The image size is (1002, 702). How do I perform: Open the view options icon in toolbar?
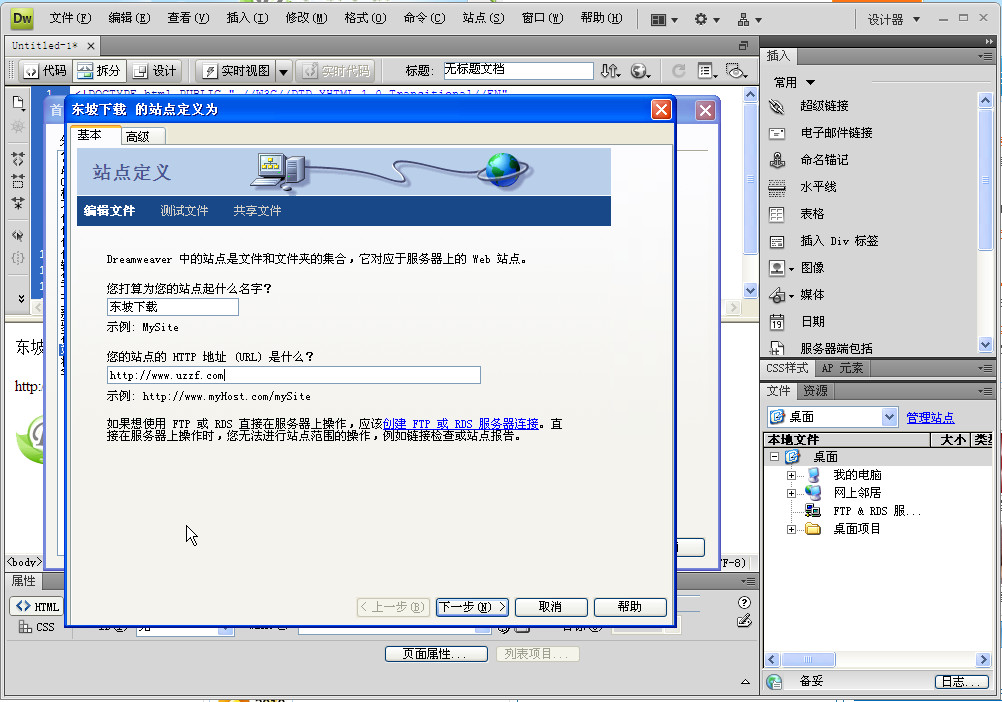[707, 70]
